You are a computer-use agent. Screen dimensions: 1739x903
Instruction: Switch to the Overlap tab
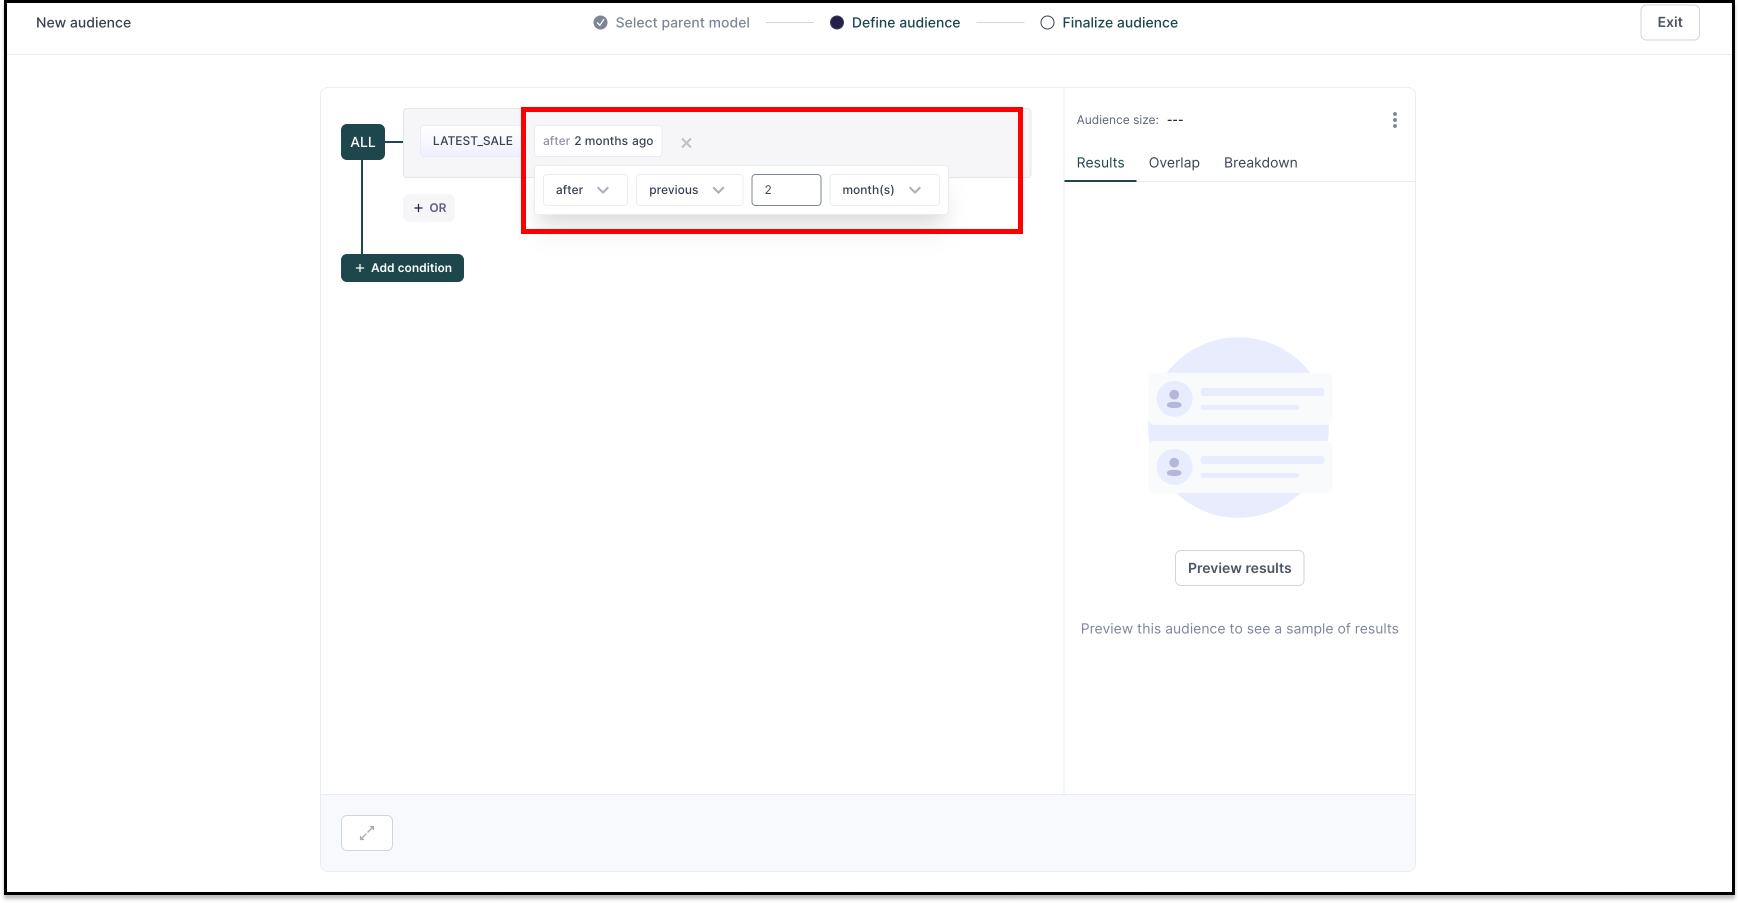1174,163
